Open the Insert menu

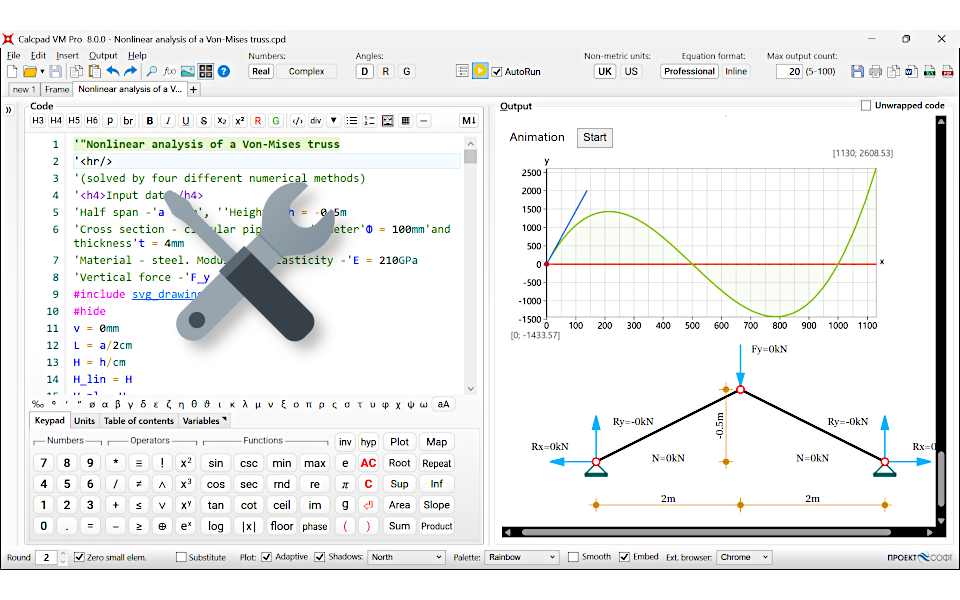67,55
